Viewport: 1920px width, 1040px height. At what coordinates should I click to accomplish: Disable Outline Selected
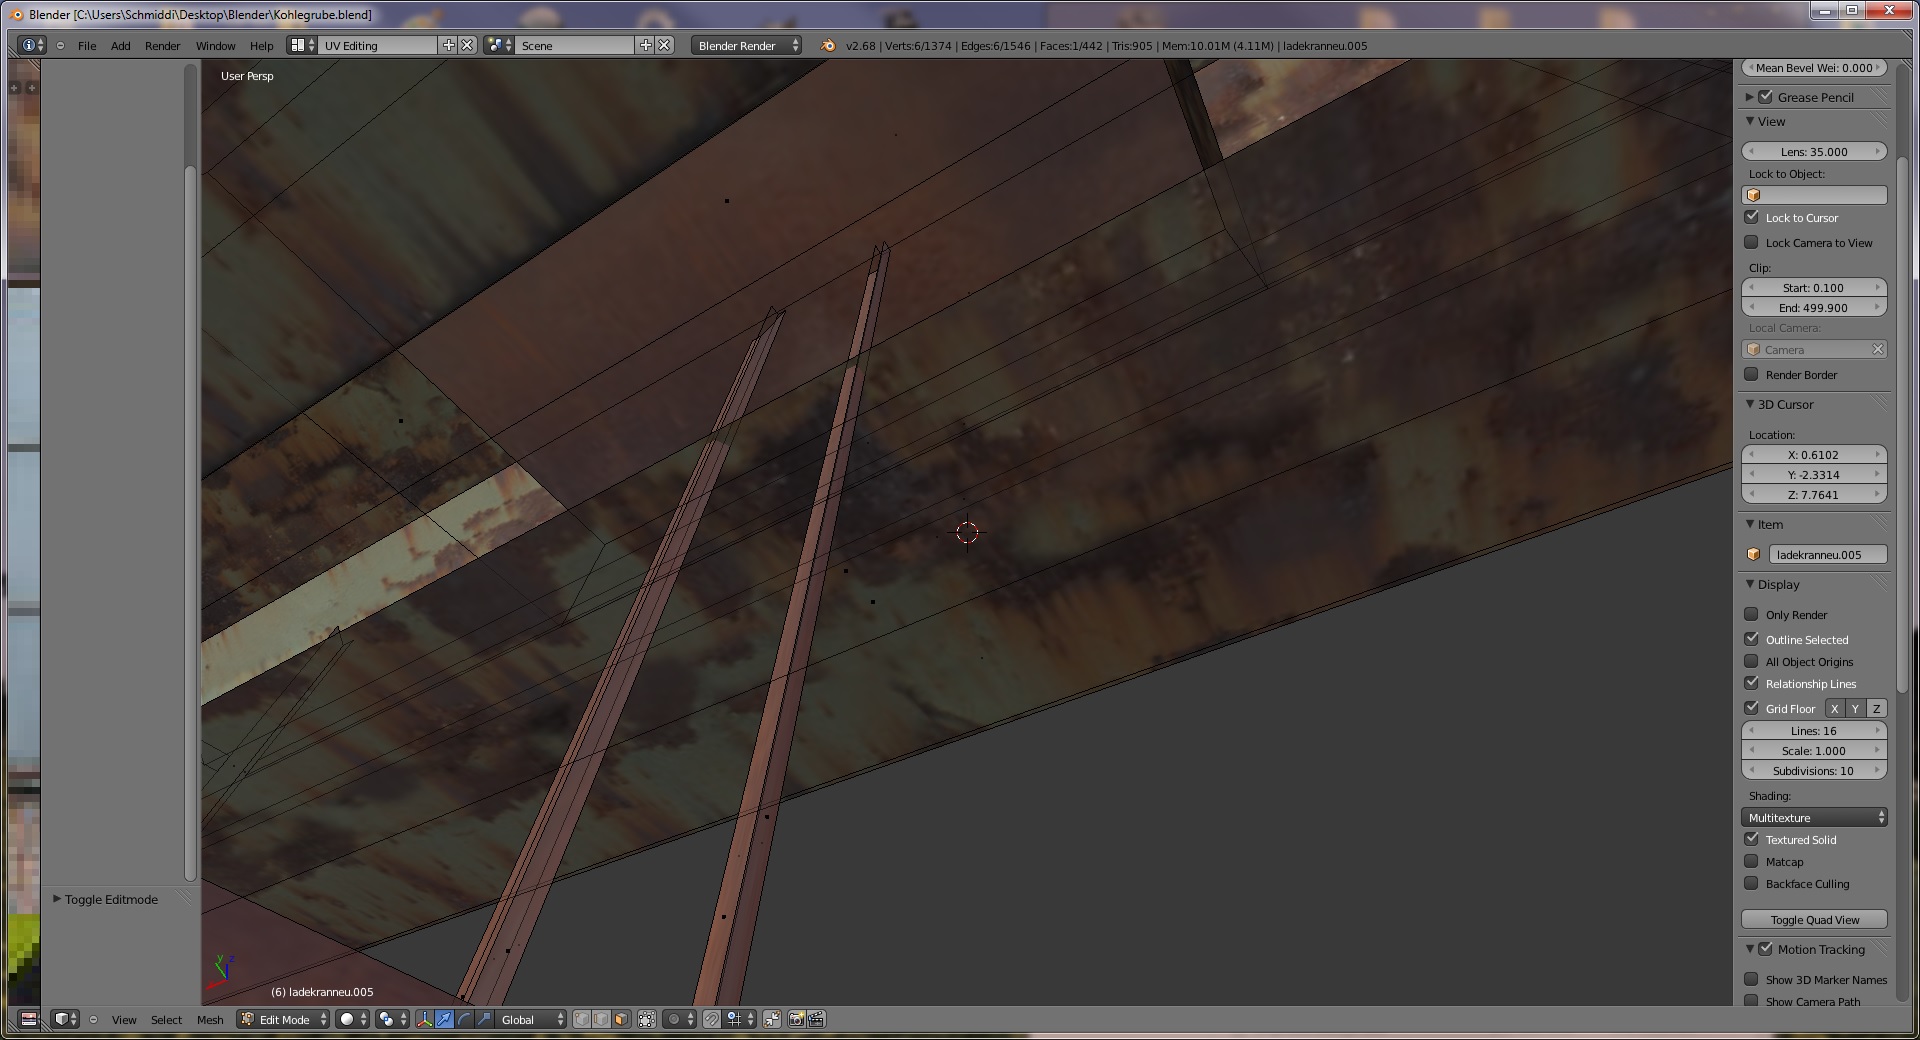point(1751,639)
